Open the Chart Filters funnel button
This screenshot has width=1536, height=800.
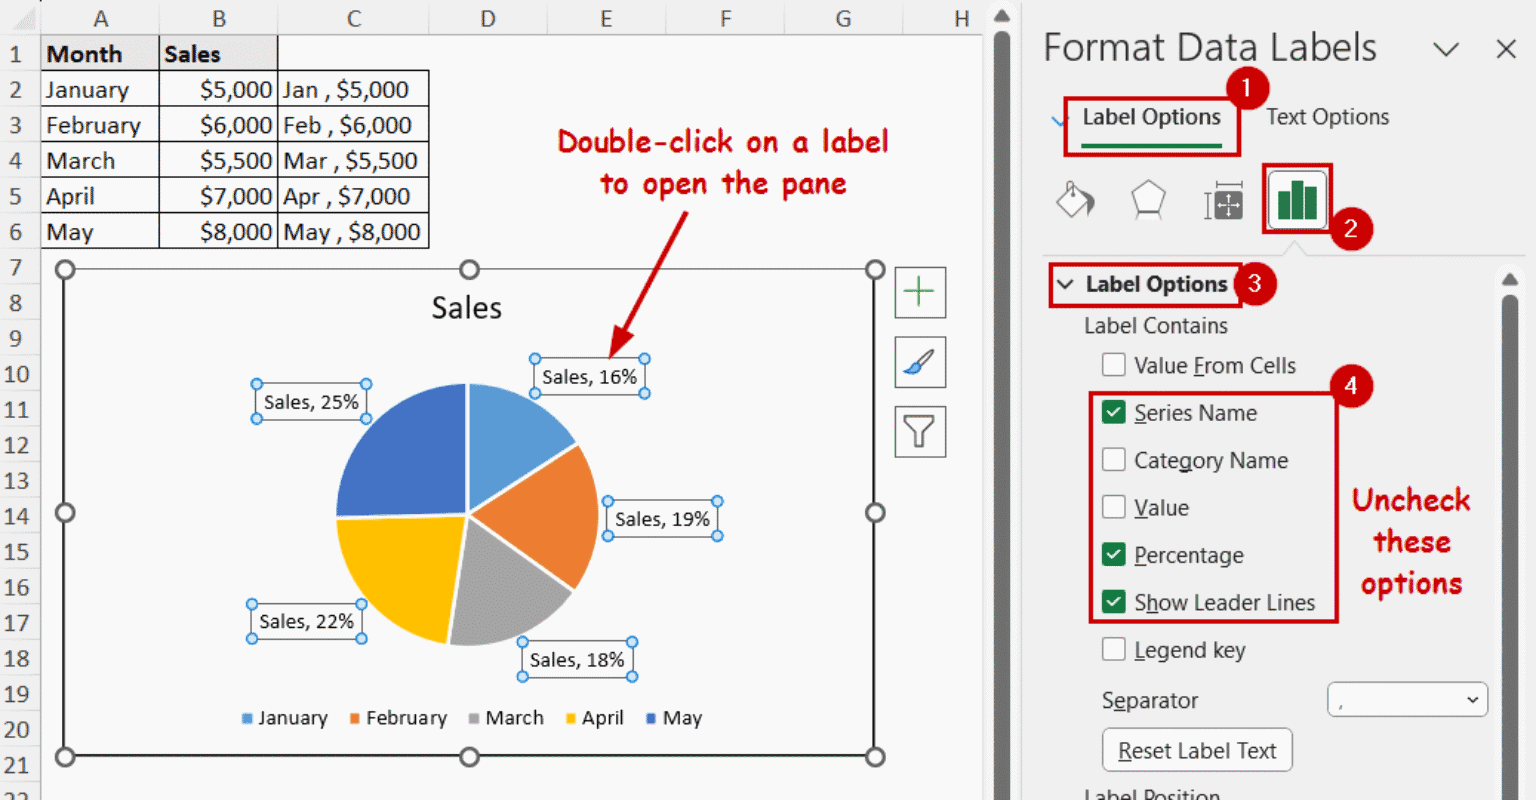tap(919, 432)
